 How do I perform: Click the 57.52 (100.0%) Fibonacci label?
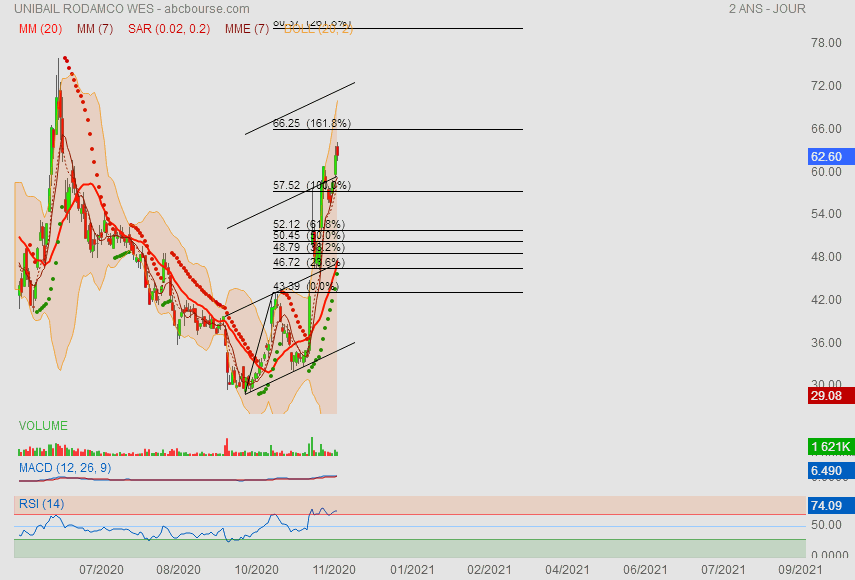312,185
